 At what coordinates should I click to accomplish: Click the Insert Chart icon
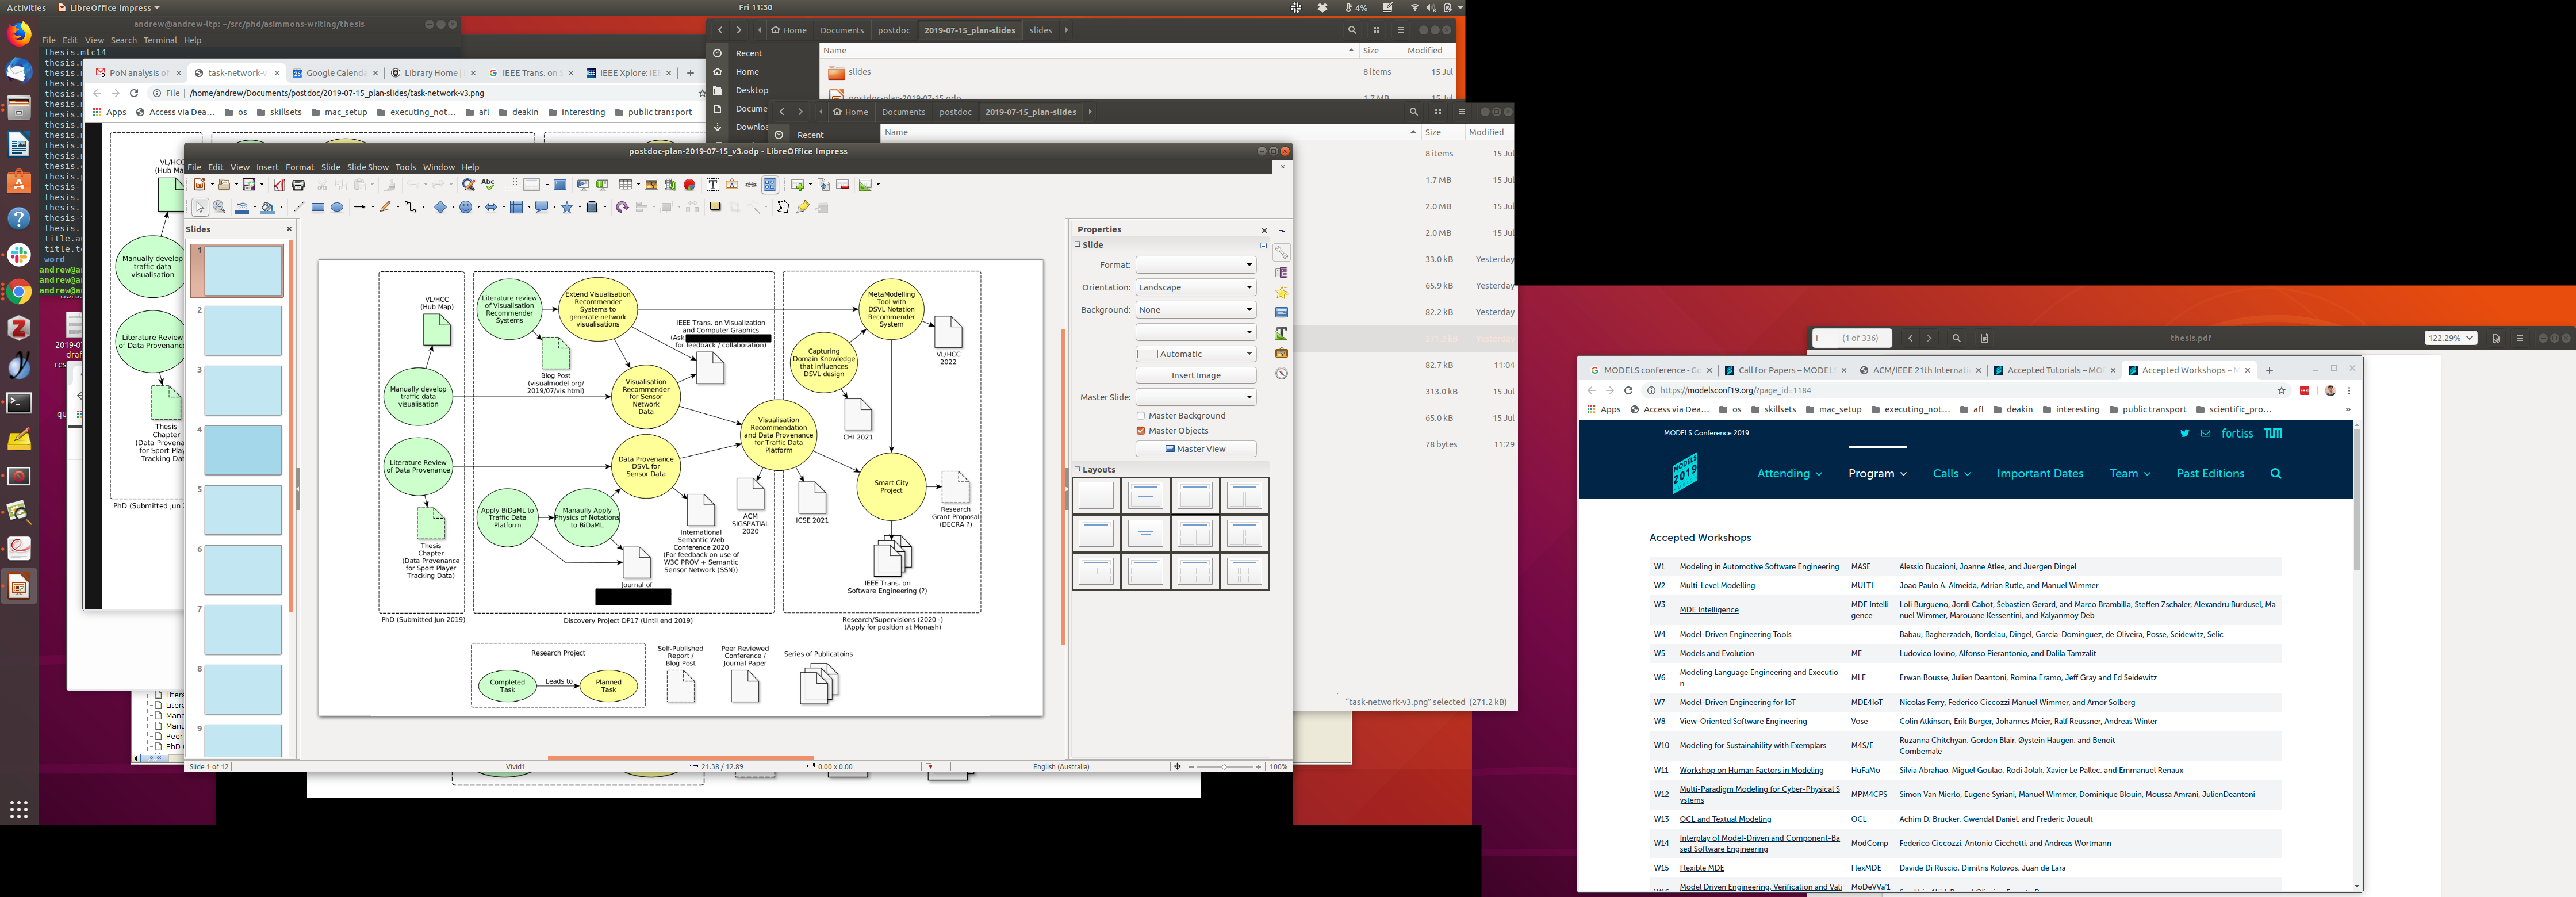click(x=689, y=185)
